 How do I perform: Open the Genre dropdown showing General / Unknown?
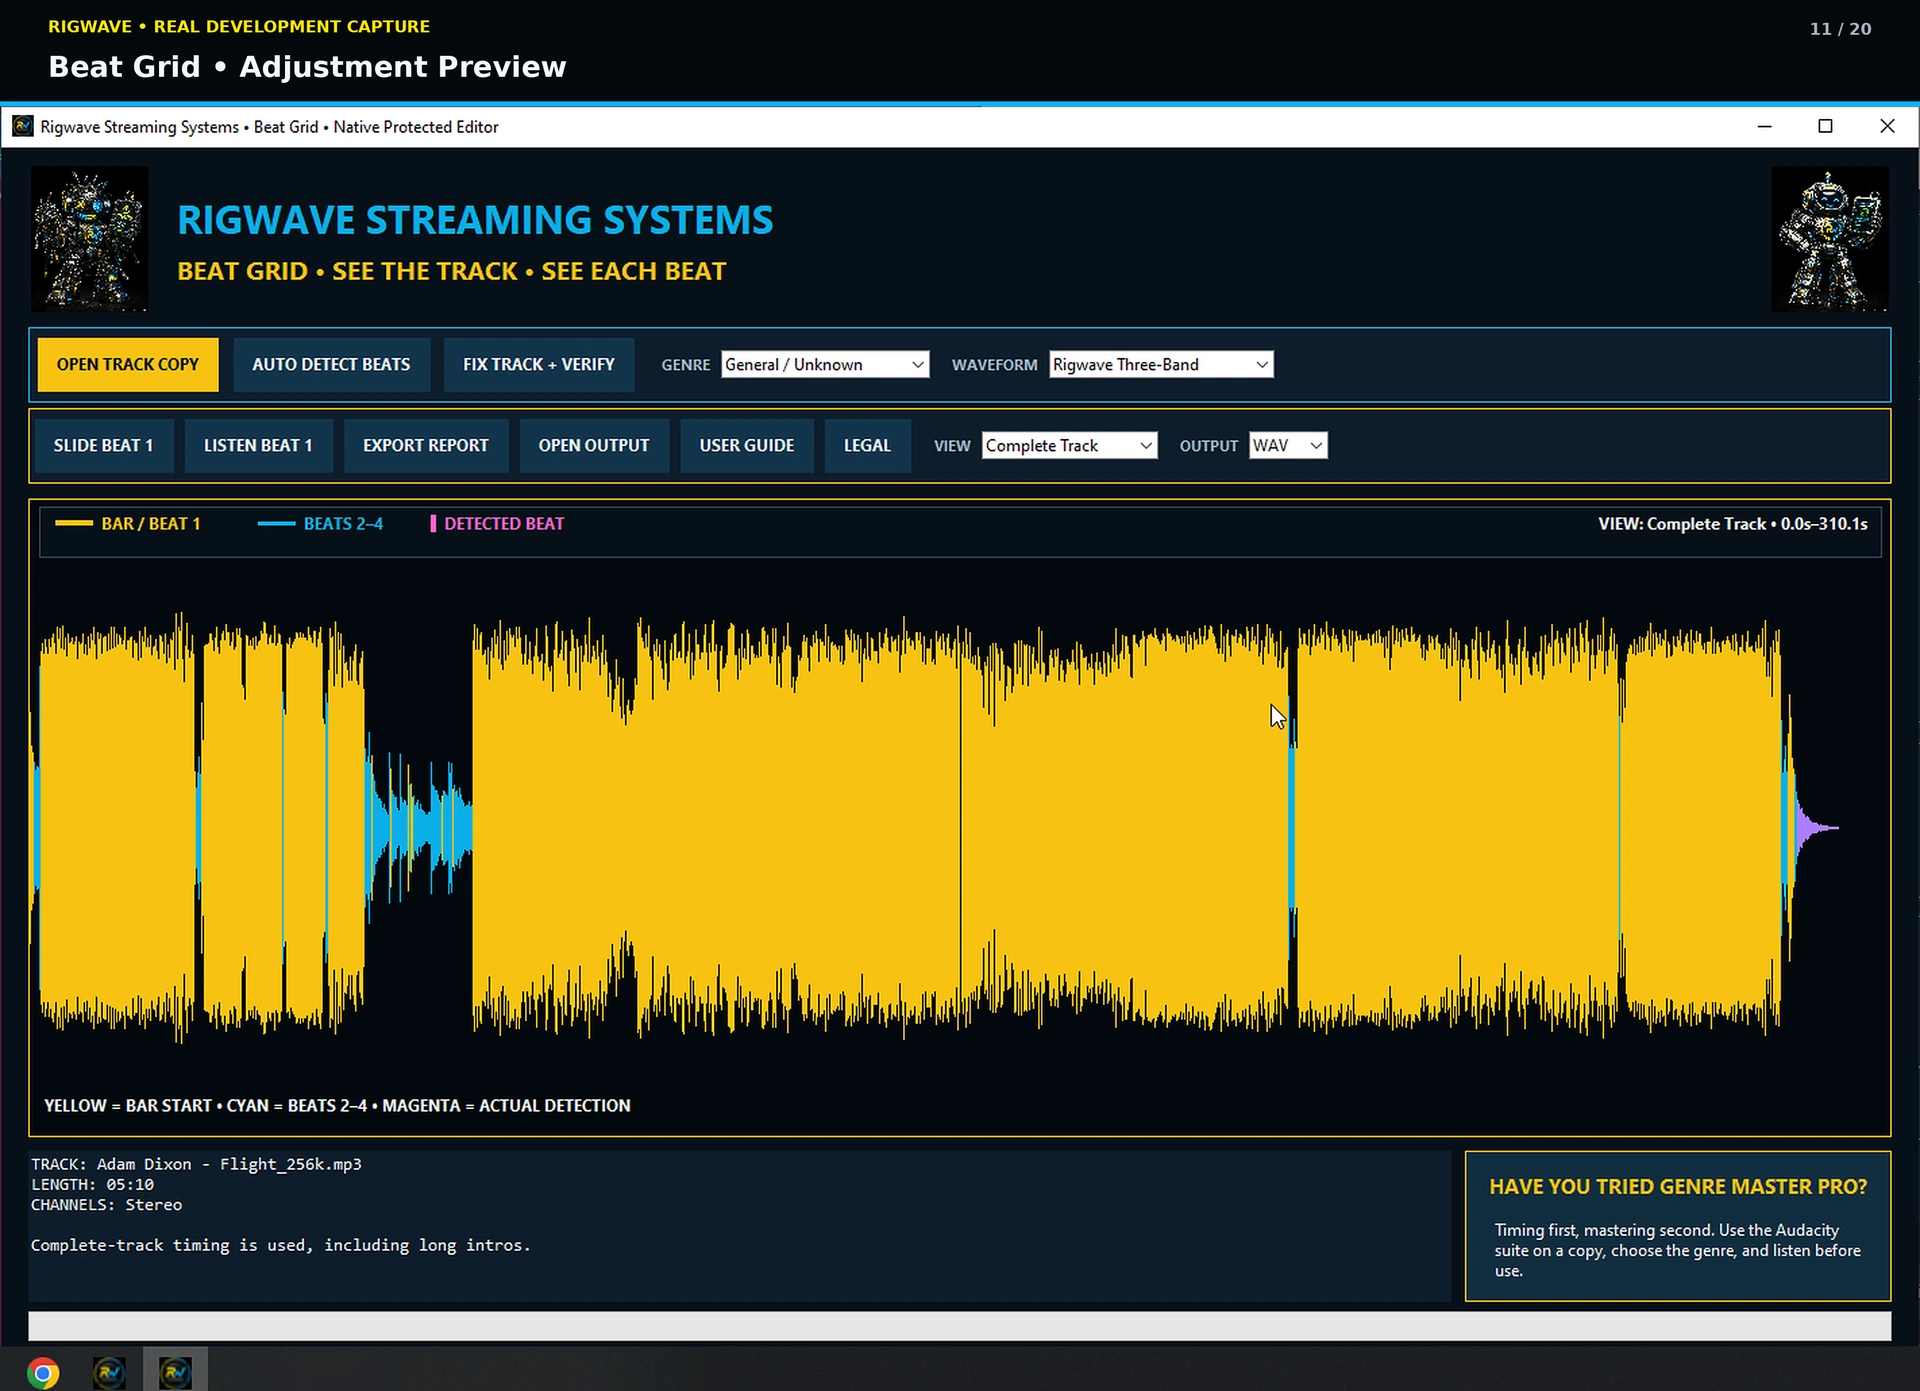click(825, 365)
